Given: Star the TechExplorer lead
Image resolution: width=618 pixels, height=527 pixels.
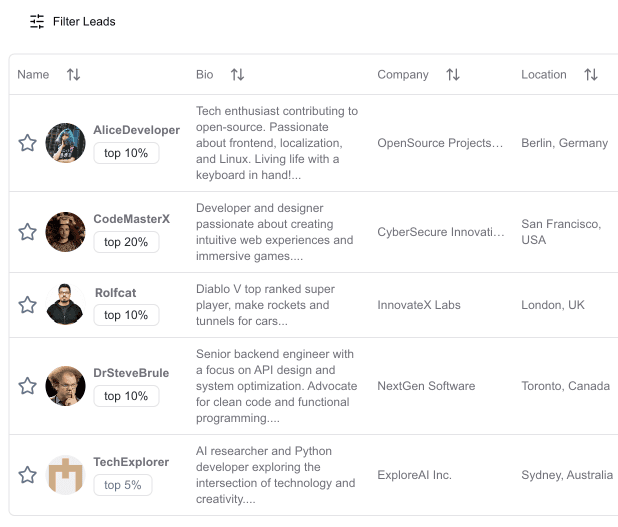Looking at the screenshot, I should (x=28, y=475).
